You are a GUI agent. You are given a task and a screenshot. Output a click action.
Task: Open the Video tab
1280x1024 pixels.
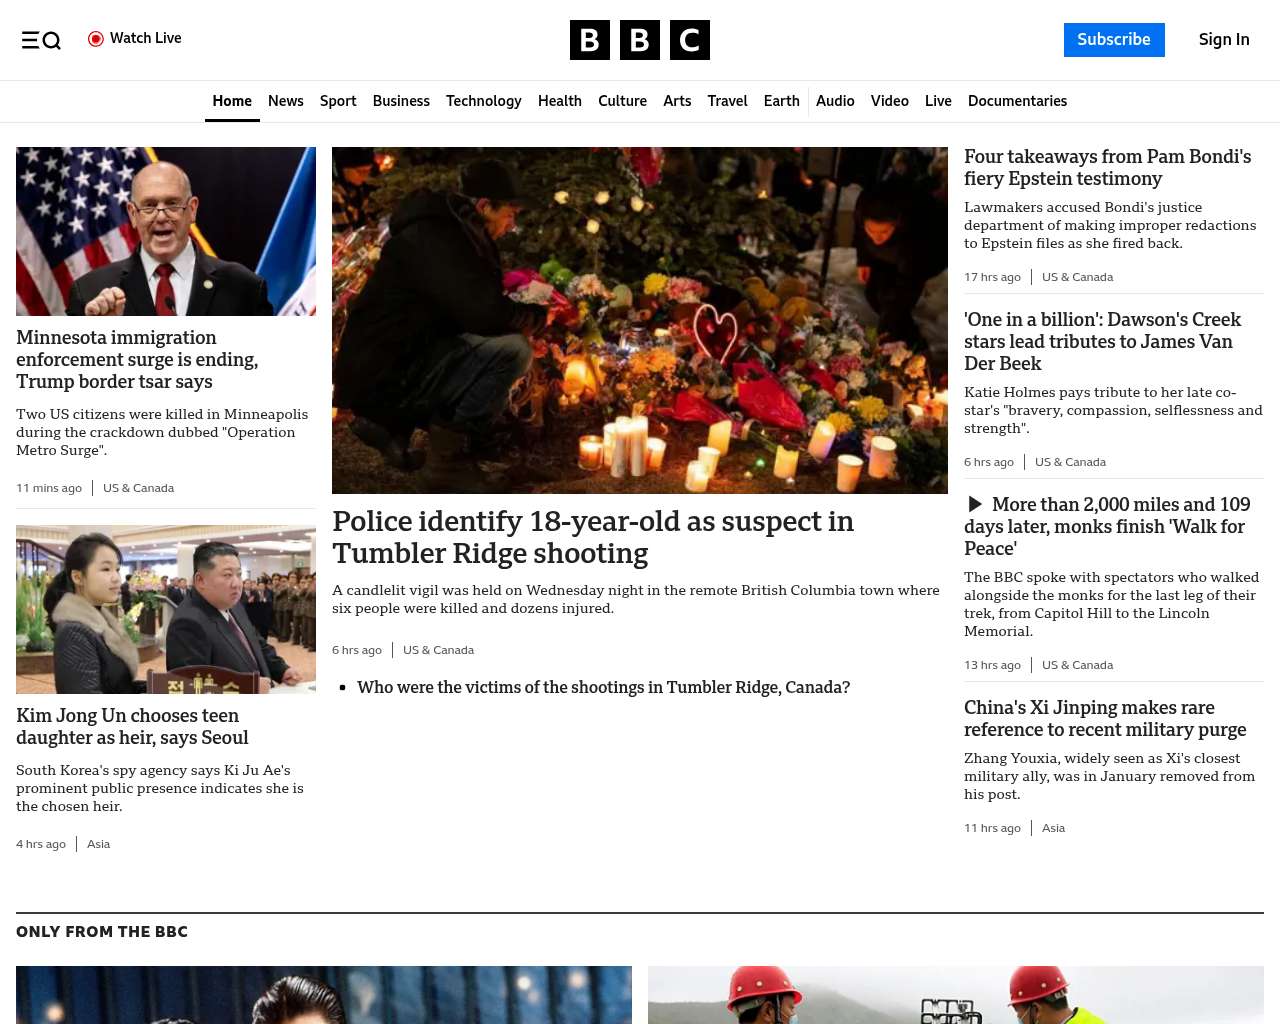[890, 101]
